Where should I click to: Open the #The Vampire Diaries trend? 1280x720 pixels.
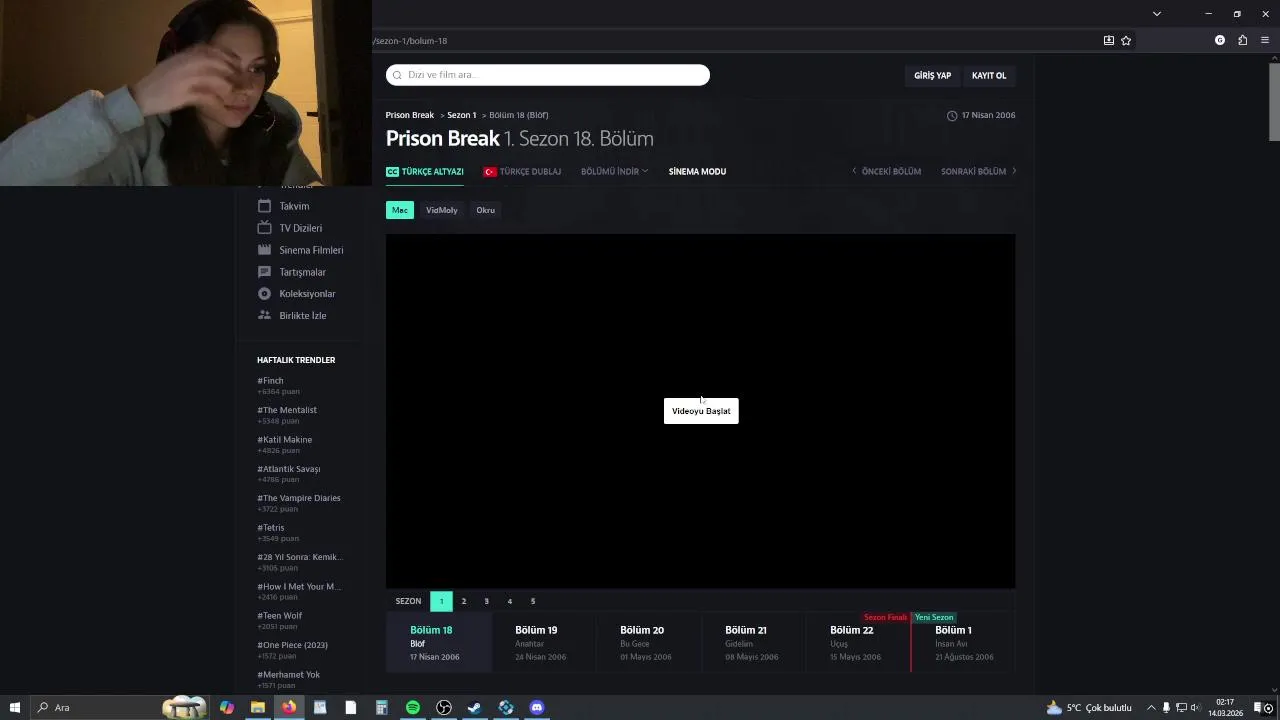(299, 498)
